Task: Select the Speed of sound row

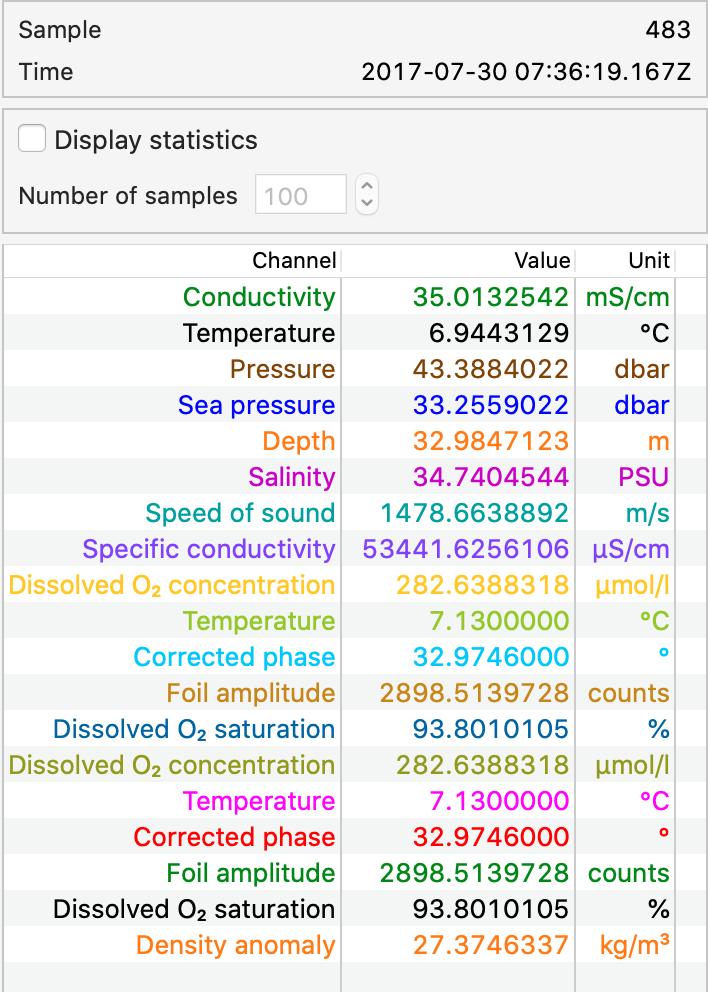Action: 240,513
